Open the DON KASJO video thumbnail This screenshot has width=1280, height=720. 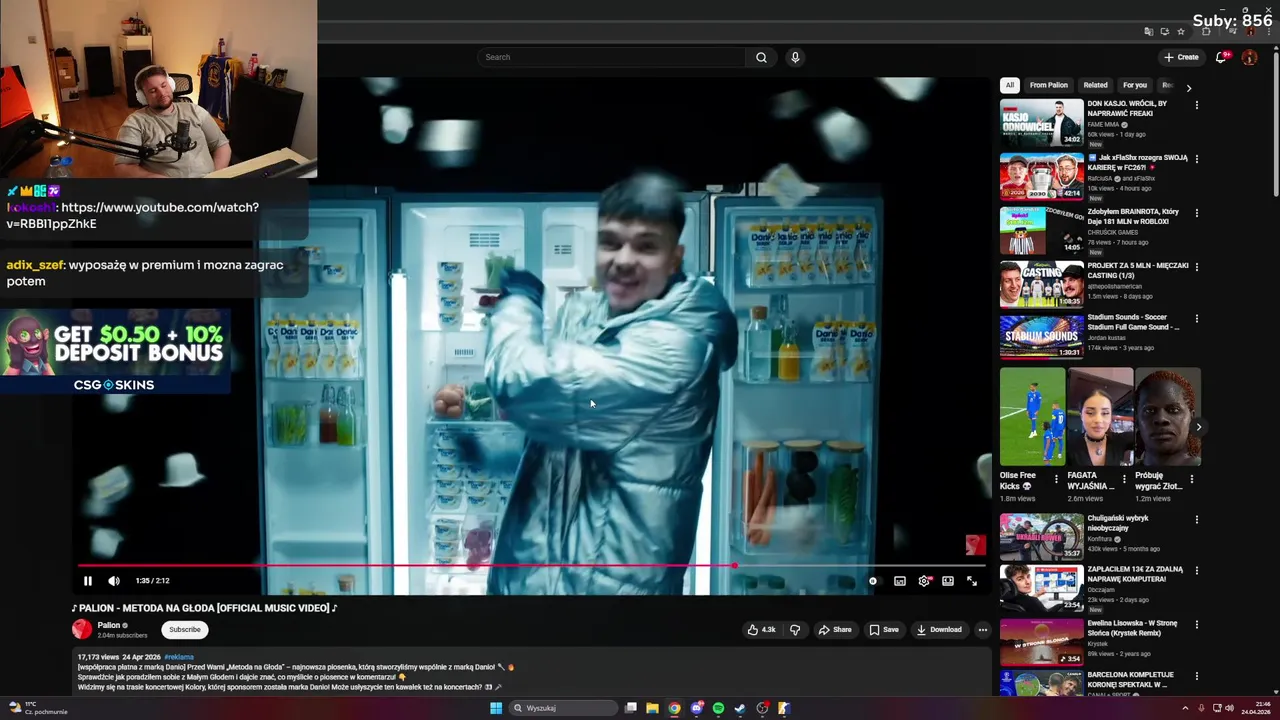pos(1041,123)
